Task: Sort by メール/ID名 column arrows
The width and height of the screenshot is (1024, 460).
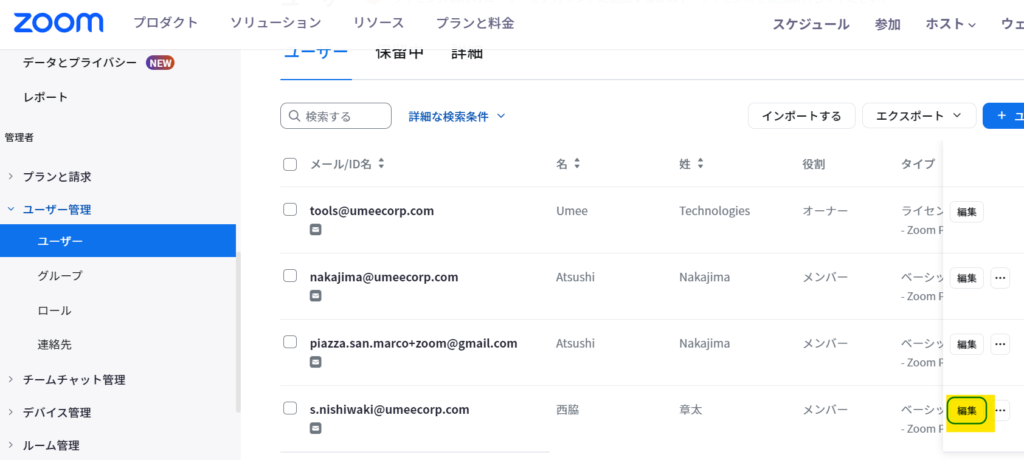Action: click(381, 164)
